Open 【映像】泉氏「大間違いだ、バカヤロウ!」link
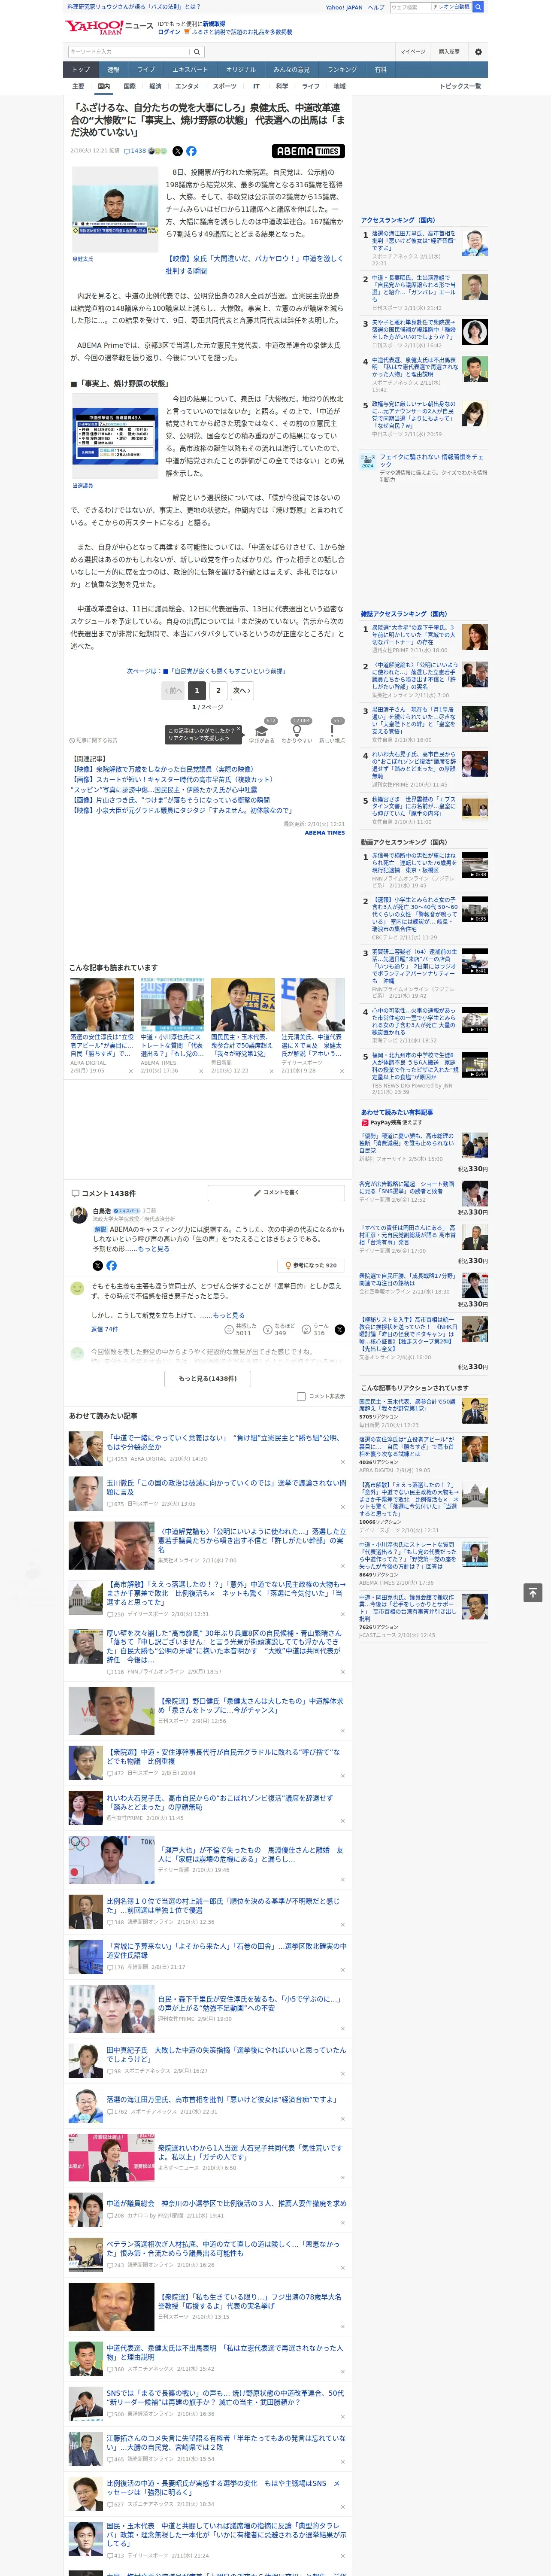The image size is (551, 2576). [254, 264]
